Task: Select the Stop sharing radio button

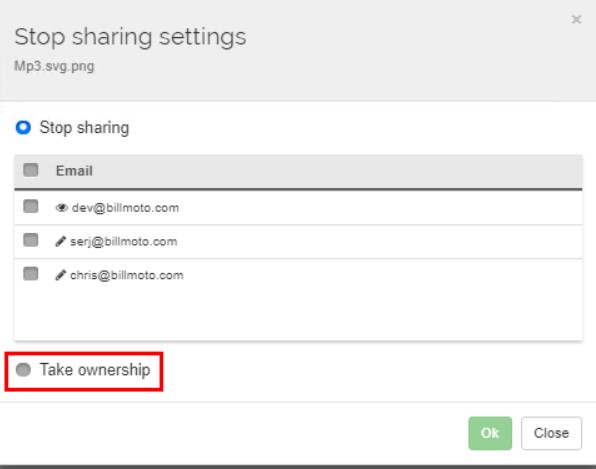Action: tap(23, 127)
